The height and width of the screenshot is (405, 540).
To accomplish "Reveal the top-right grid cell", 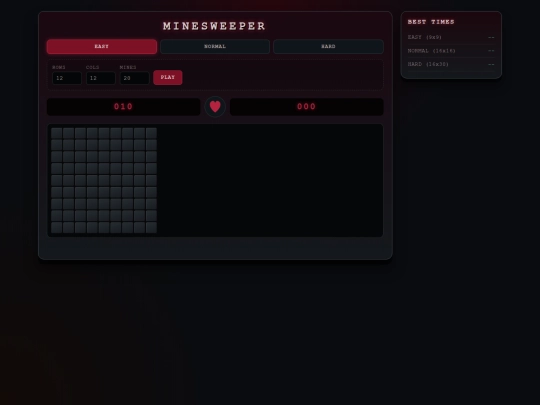I will pyautogui.click(x=151, y=133).
